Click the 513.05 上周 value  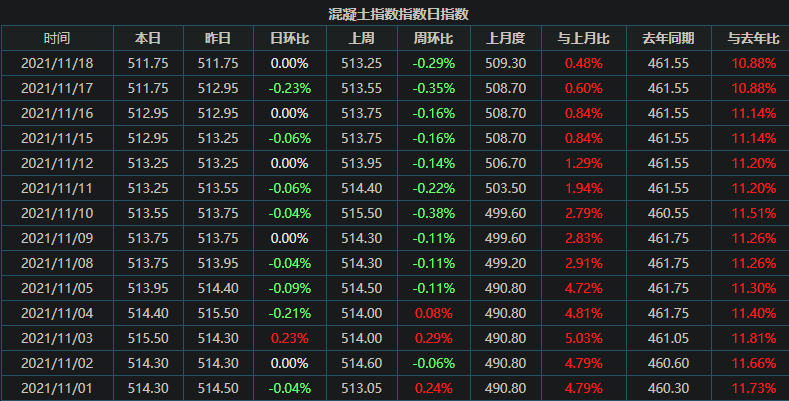362,388
